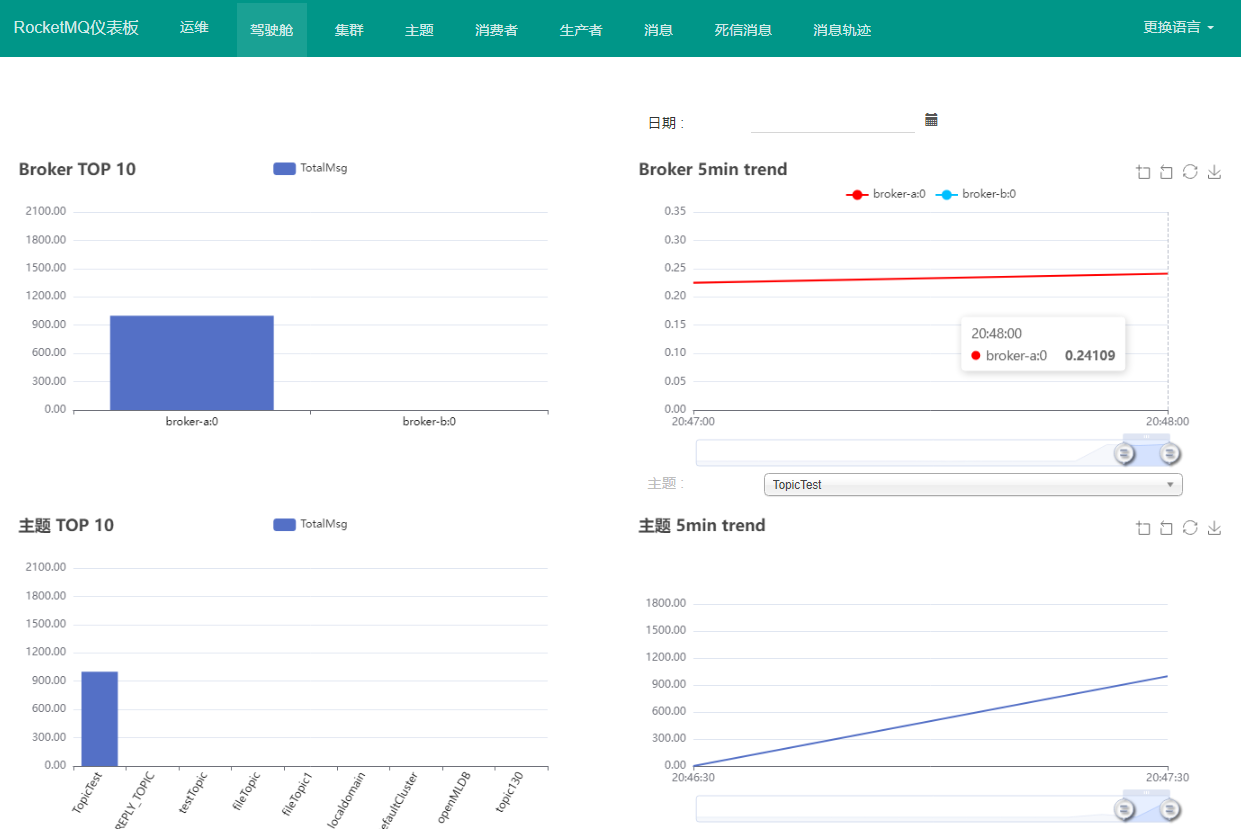Refresh the 主题 5min trend chart
The width and height of the screenshot is (1241, 831).
(x=1190, y=527)
